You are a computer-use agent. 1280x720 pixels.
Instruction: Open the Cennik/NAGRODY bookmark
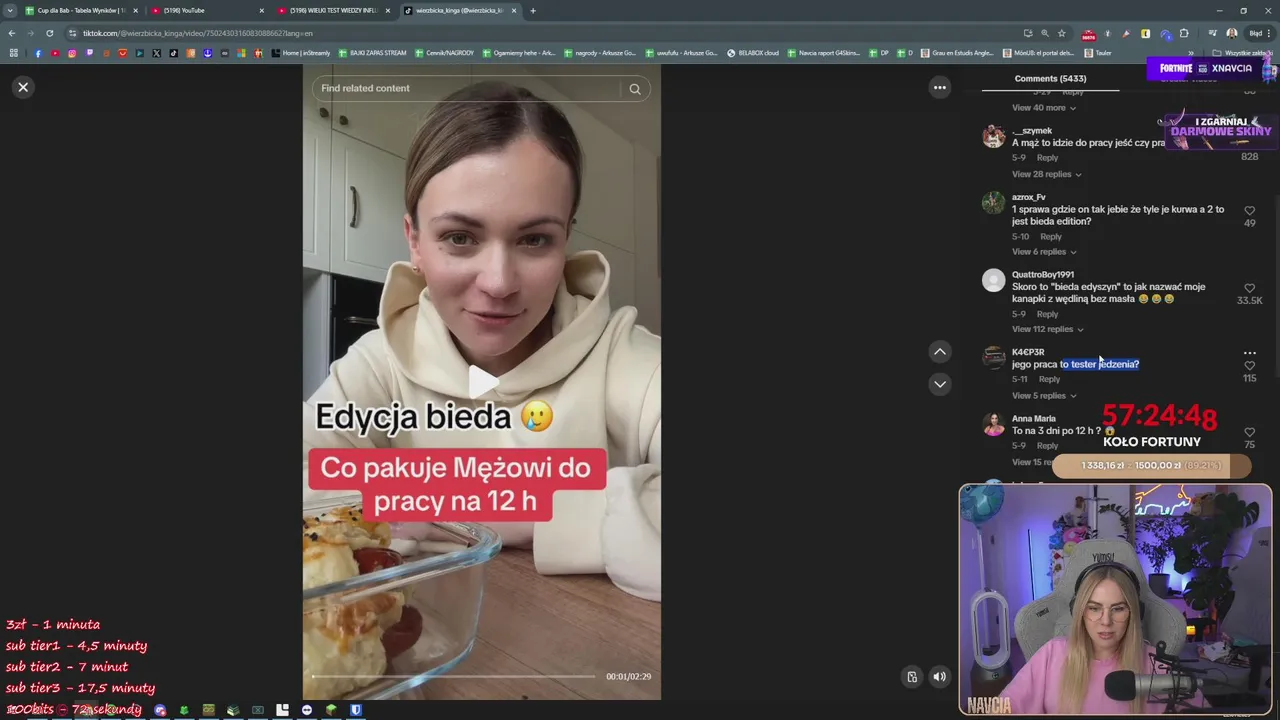coord(442,53)
